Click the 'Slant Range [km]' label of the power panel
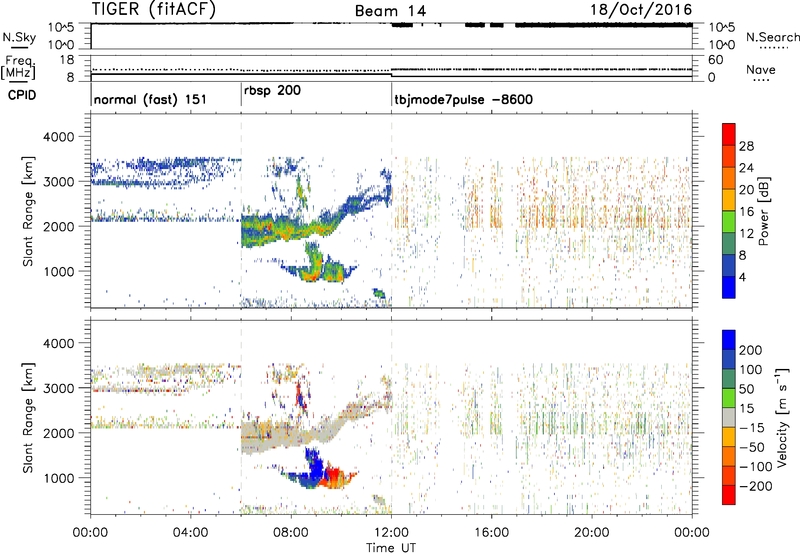This screenshot has height=554, width=800. click(28, 211)
